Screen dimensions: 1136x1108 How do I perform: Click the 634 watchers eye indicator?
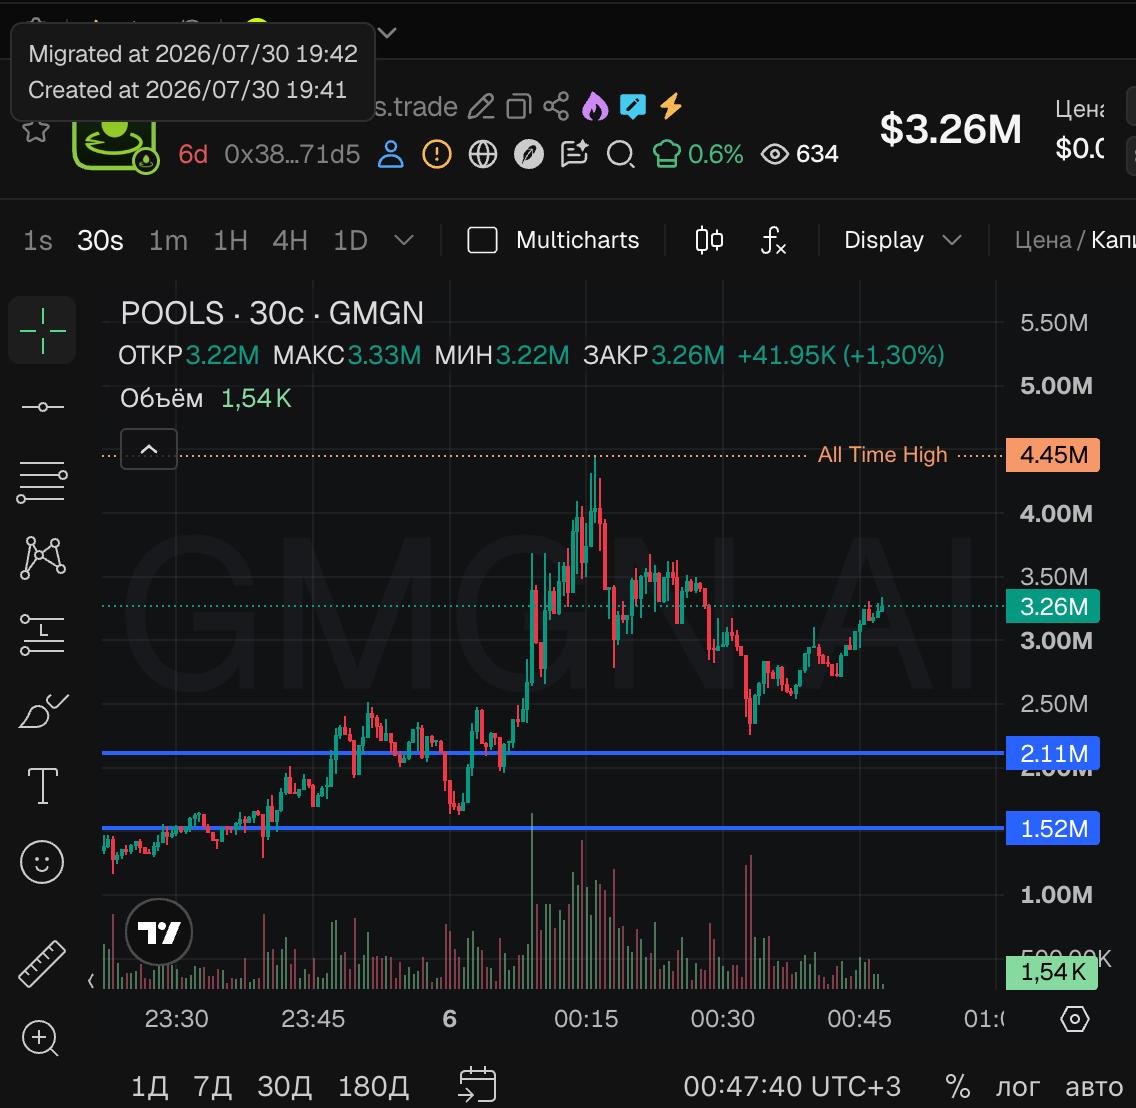800,154
